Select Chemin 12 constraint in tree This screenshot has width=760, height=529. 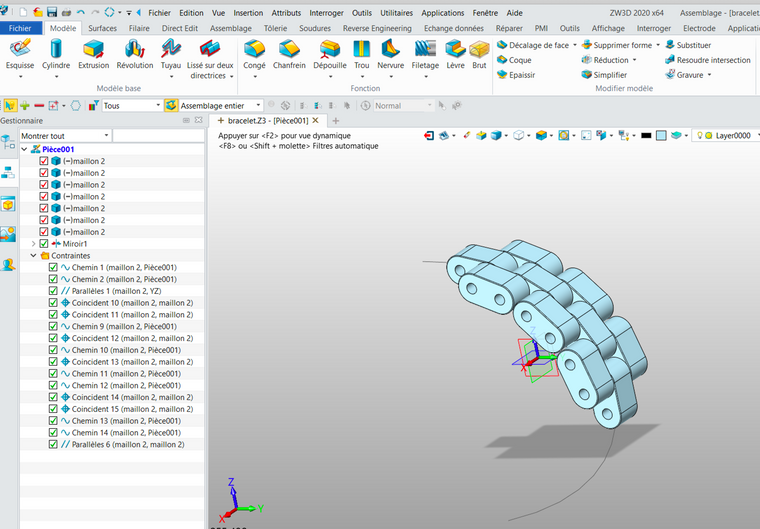[126, 385]
